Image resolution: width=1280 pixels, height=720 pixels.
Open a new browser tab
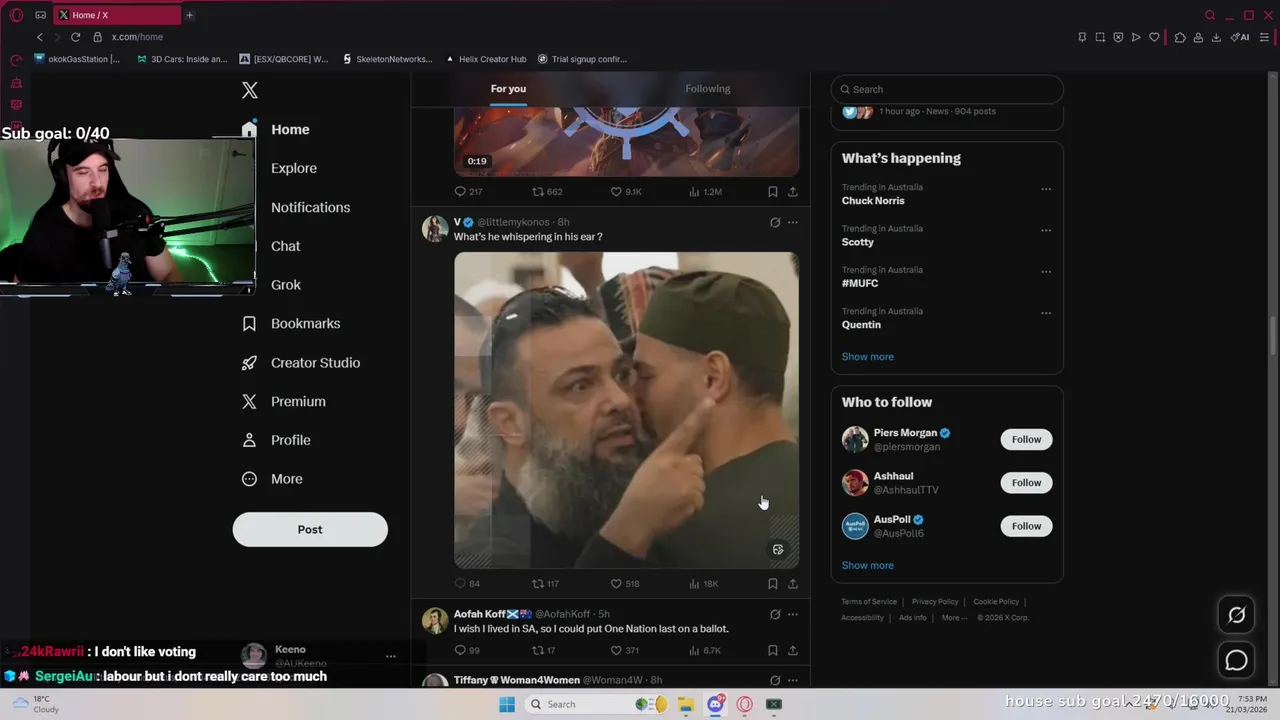189,15
